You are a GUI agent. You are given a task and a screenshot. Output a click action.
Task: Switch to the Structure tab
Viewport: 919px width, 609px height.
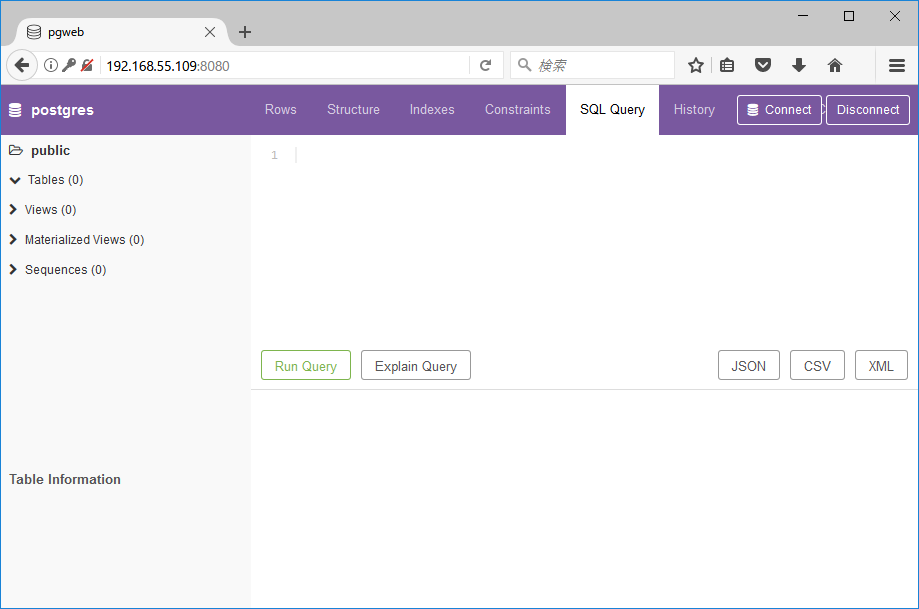pyautogui.click(x=353, y=110)
